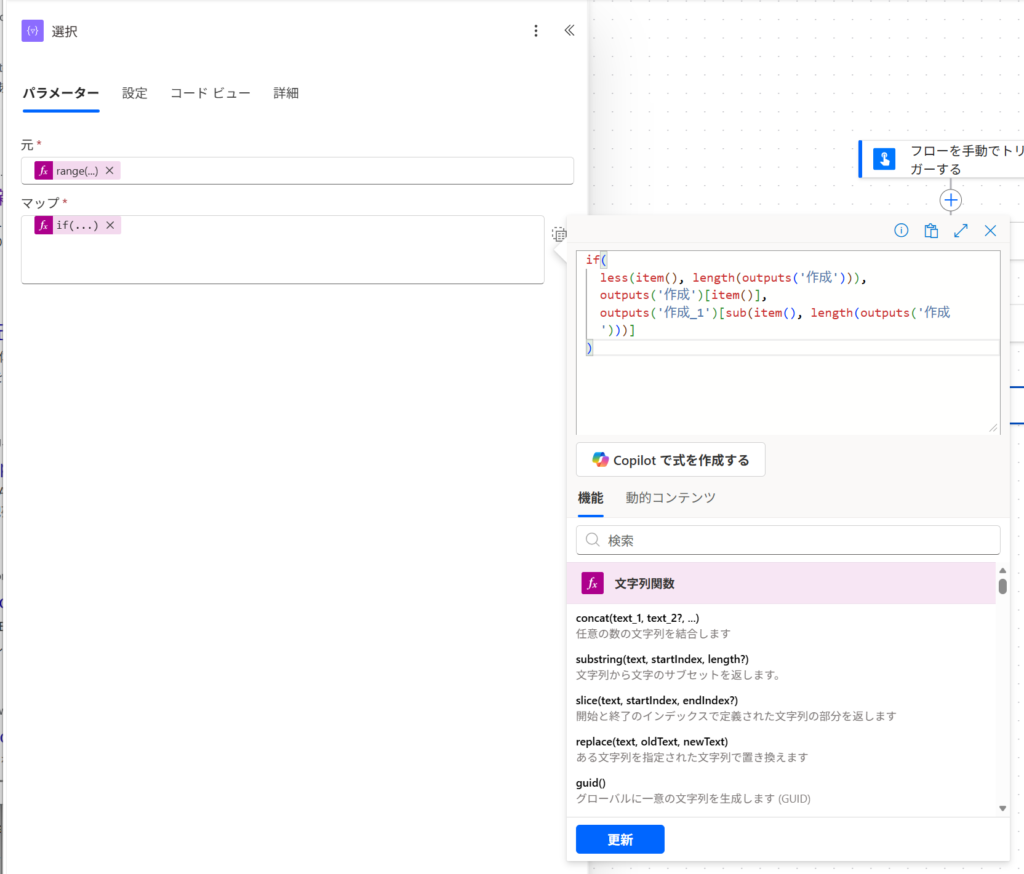Switch to 動的コンテンツ tab

click(x=670, y=497)
